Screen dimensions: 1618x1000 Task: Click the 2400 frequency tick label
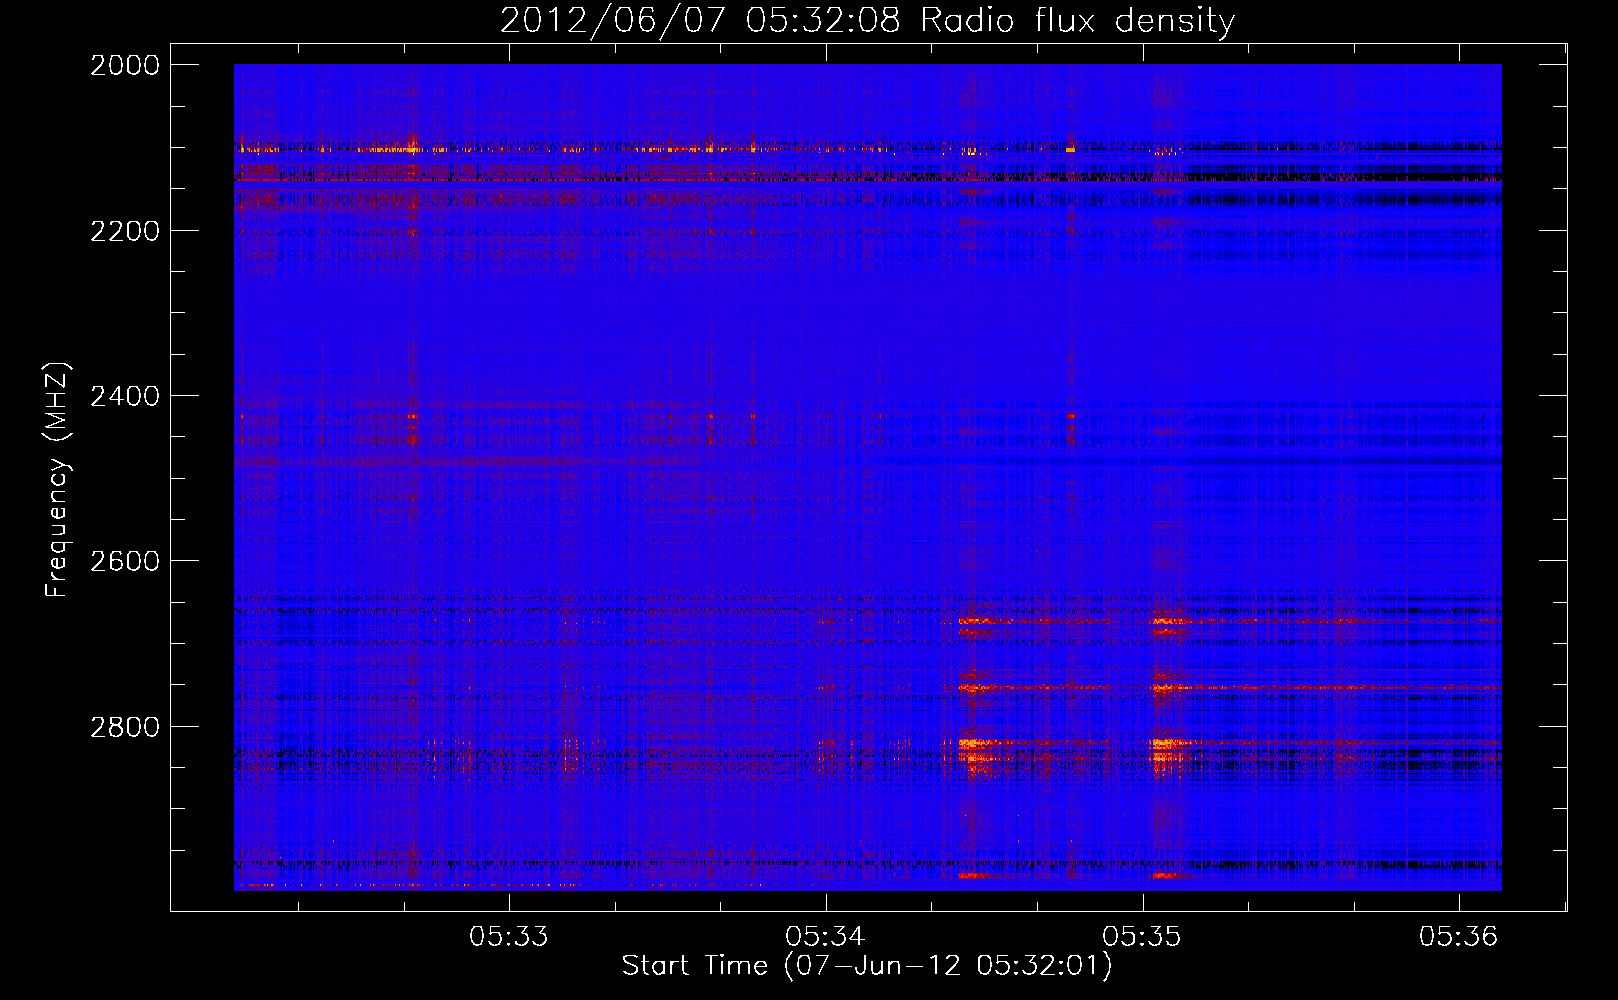[125, 396]
